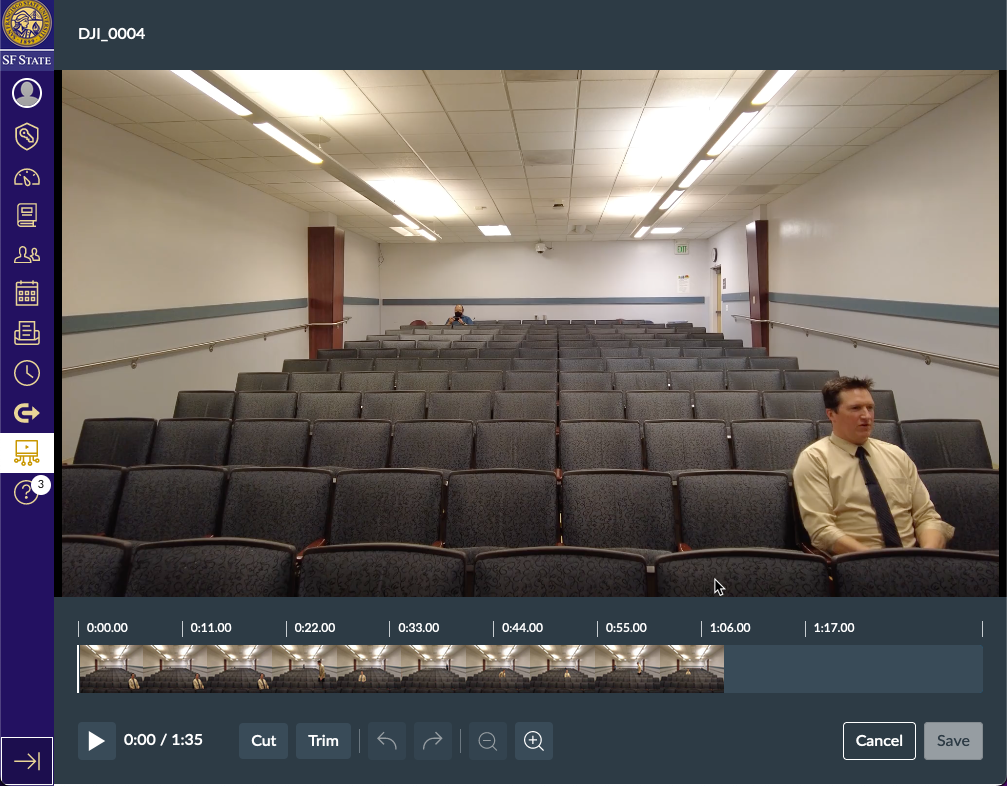The width and height of the screenshot is (1007, 786).
Task: Click the 0:44.00 timeline marker
Action: pyautogui.click(x=521, y=628)
